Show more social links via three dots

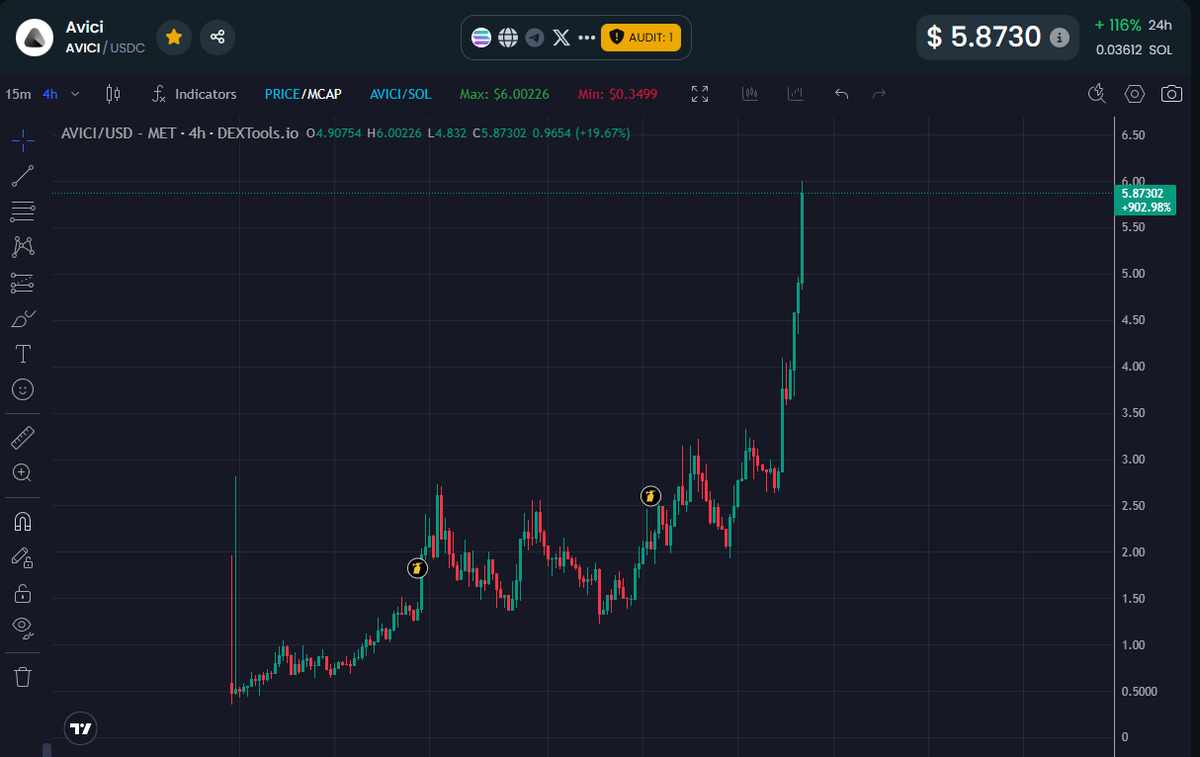(587, 38)
